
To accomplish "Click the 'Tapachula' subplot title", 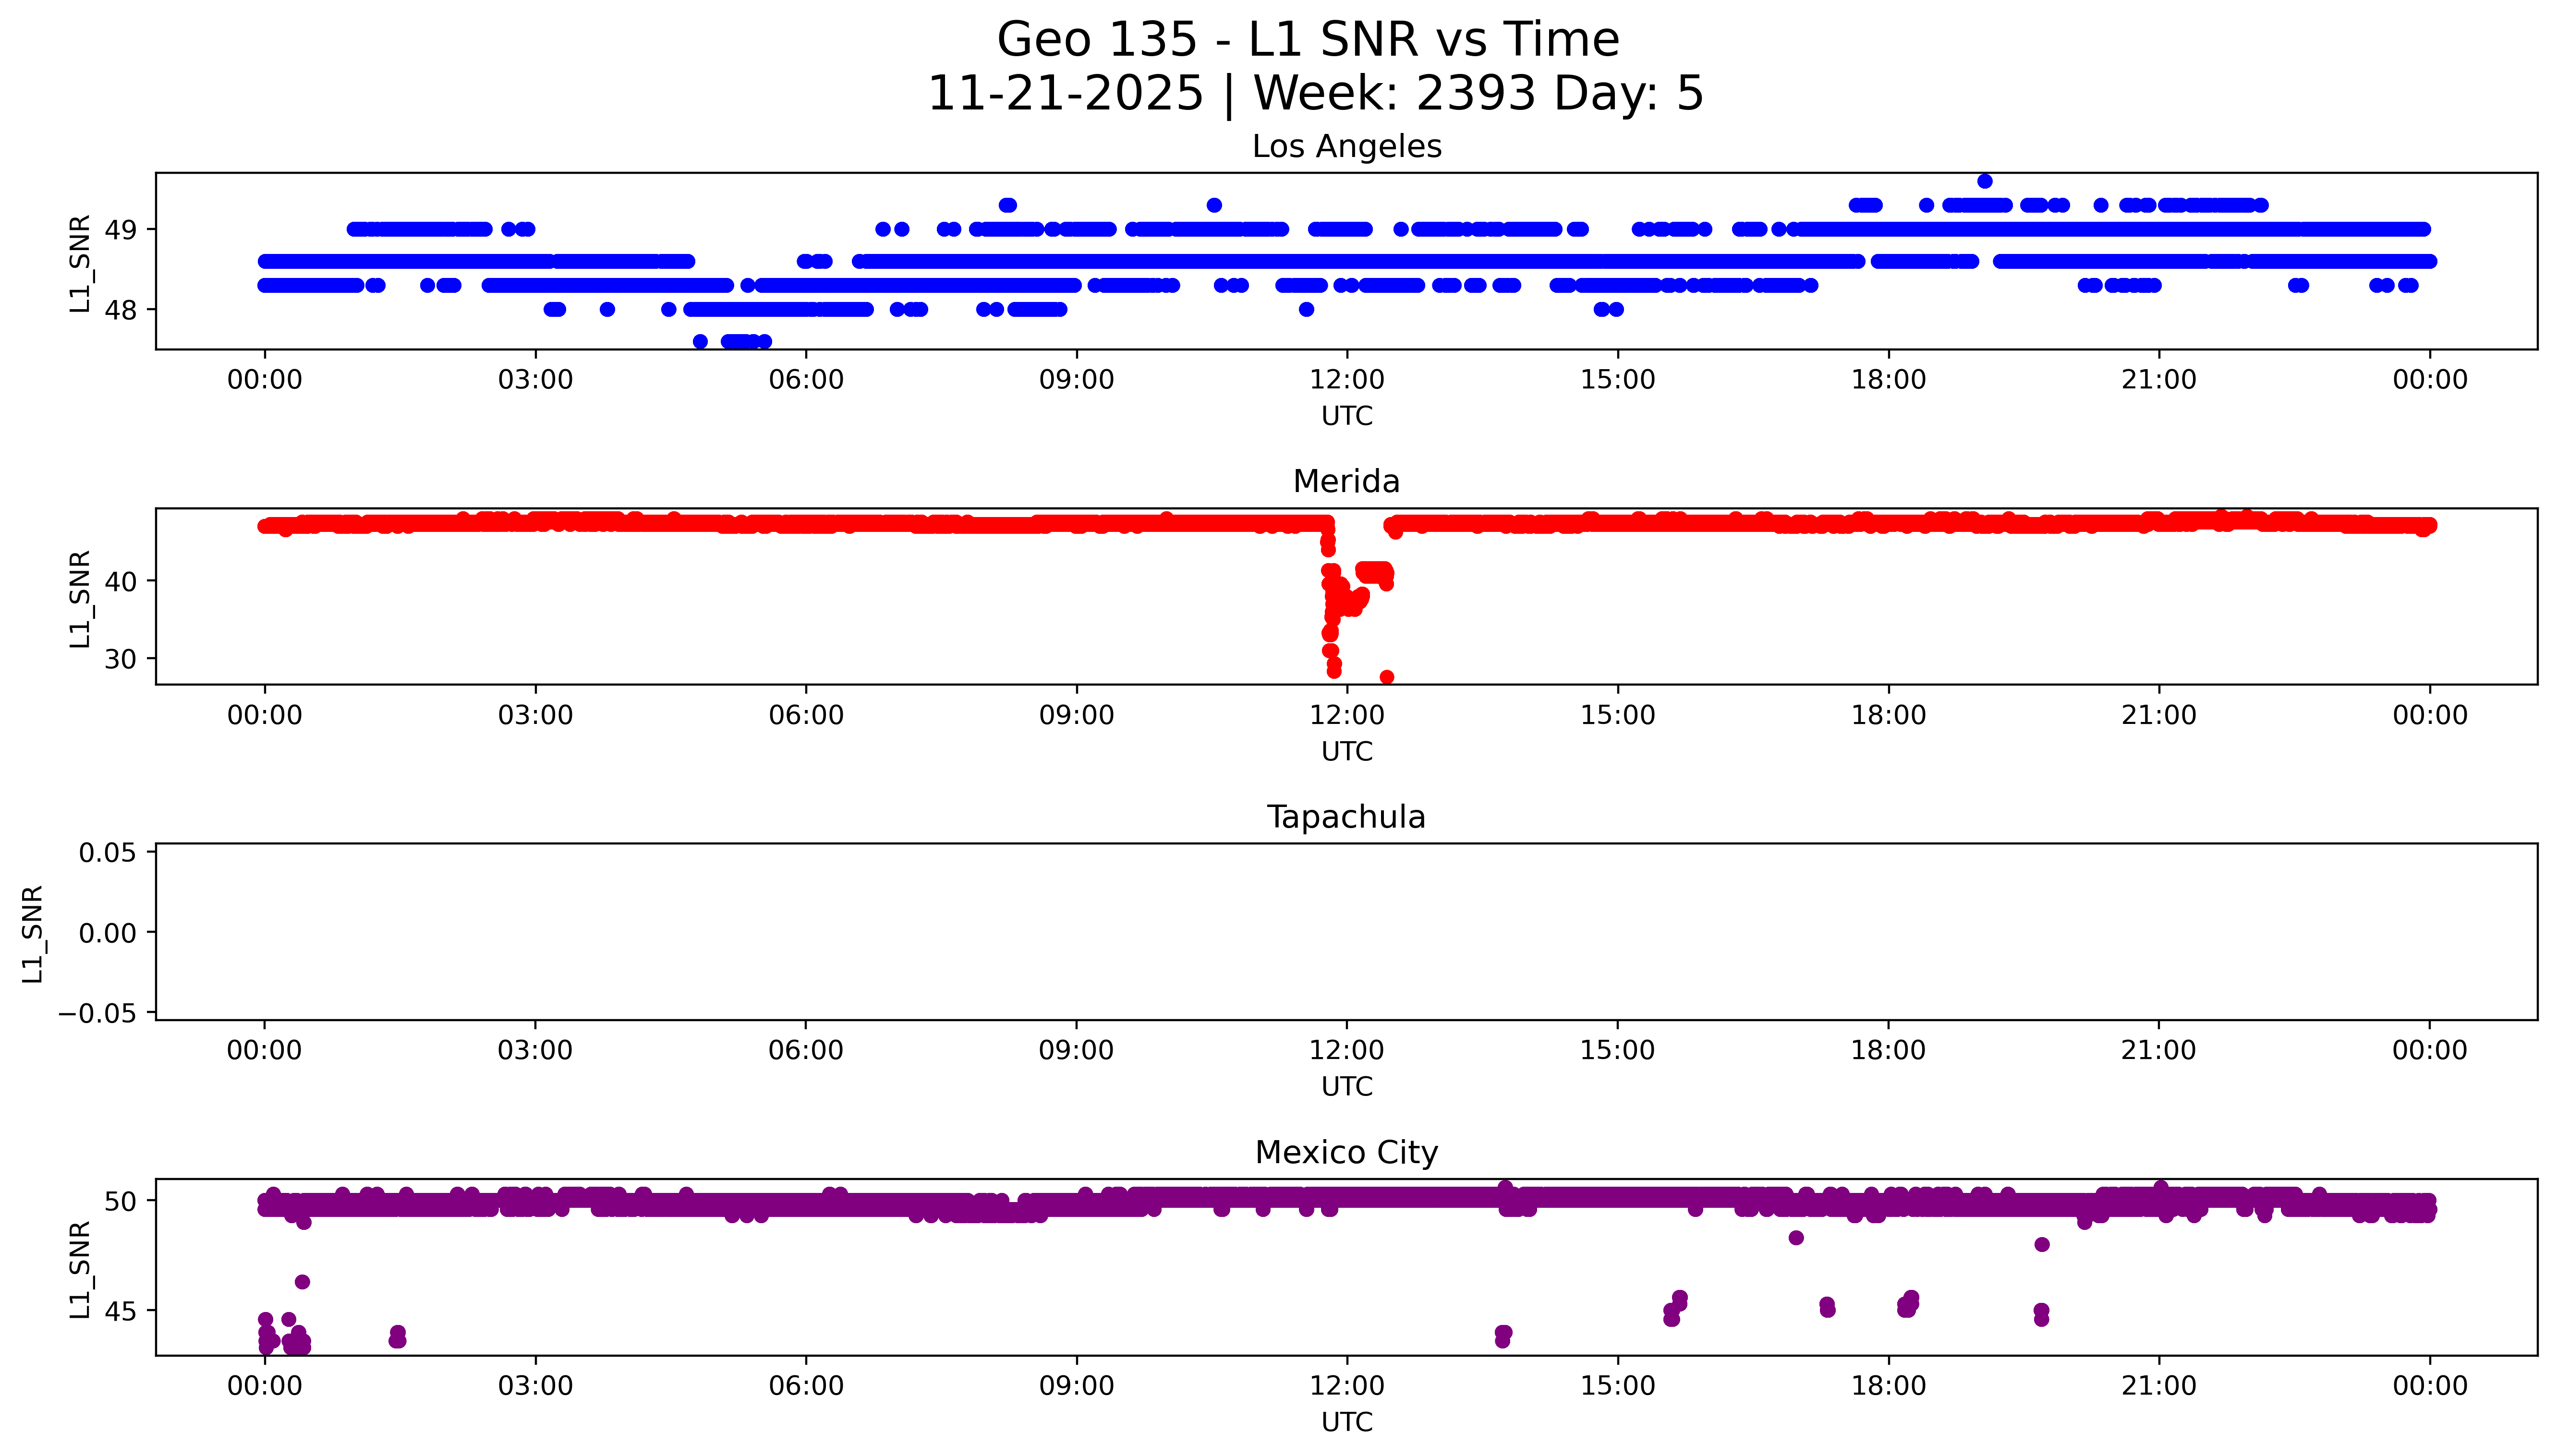I will pos(1346,817).
